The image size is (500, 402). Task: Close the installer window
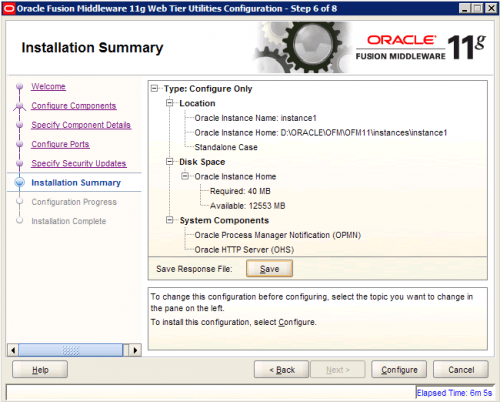(492, 8)
